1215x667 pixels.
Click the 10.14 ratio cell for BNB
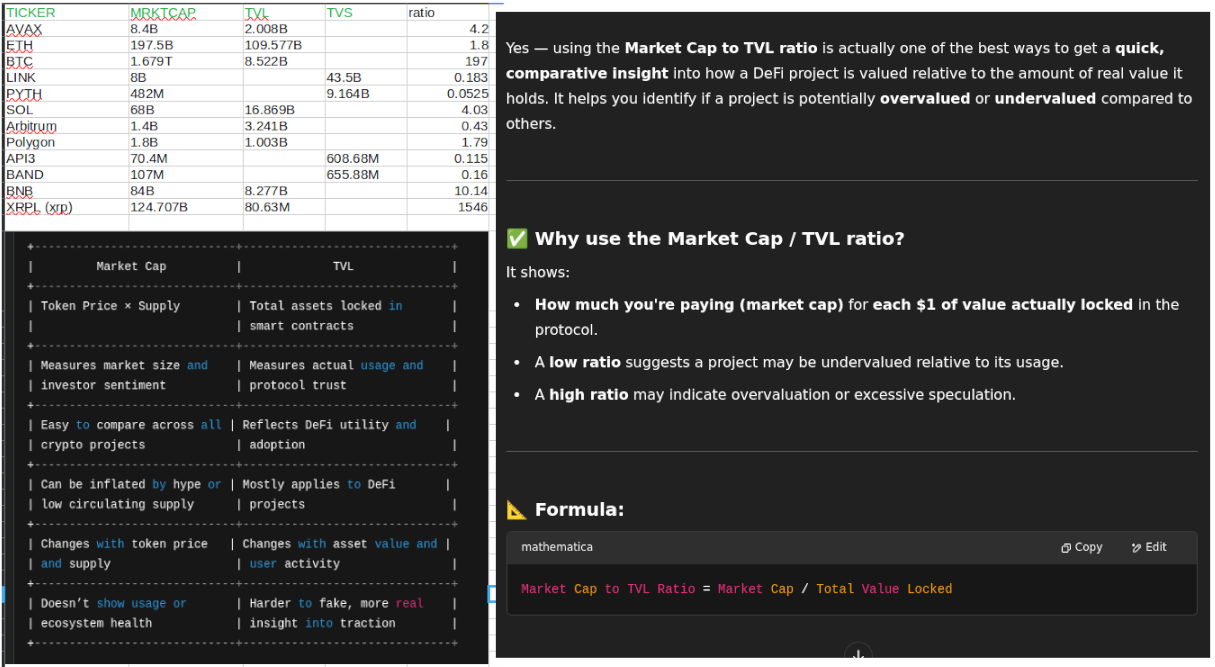[448, 190]
